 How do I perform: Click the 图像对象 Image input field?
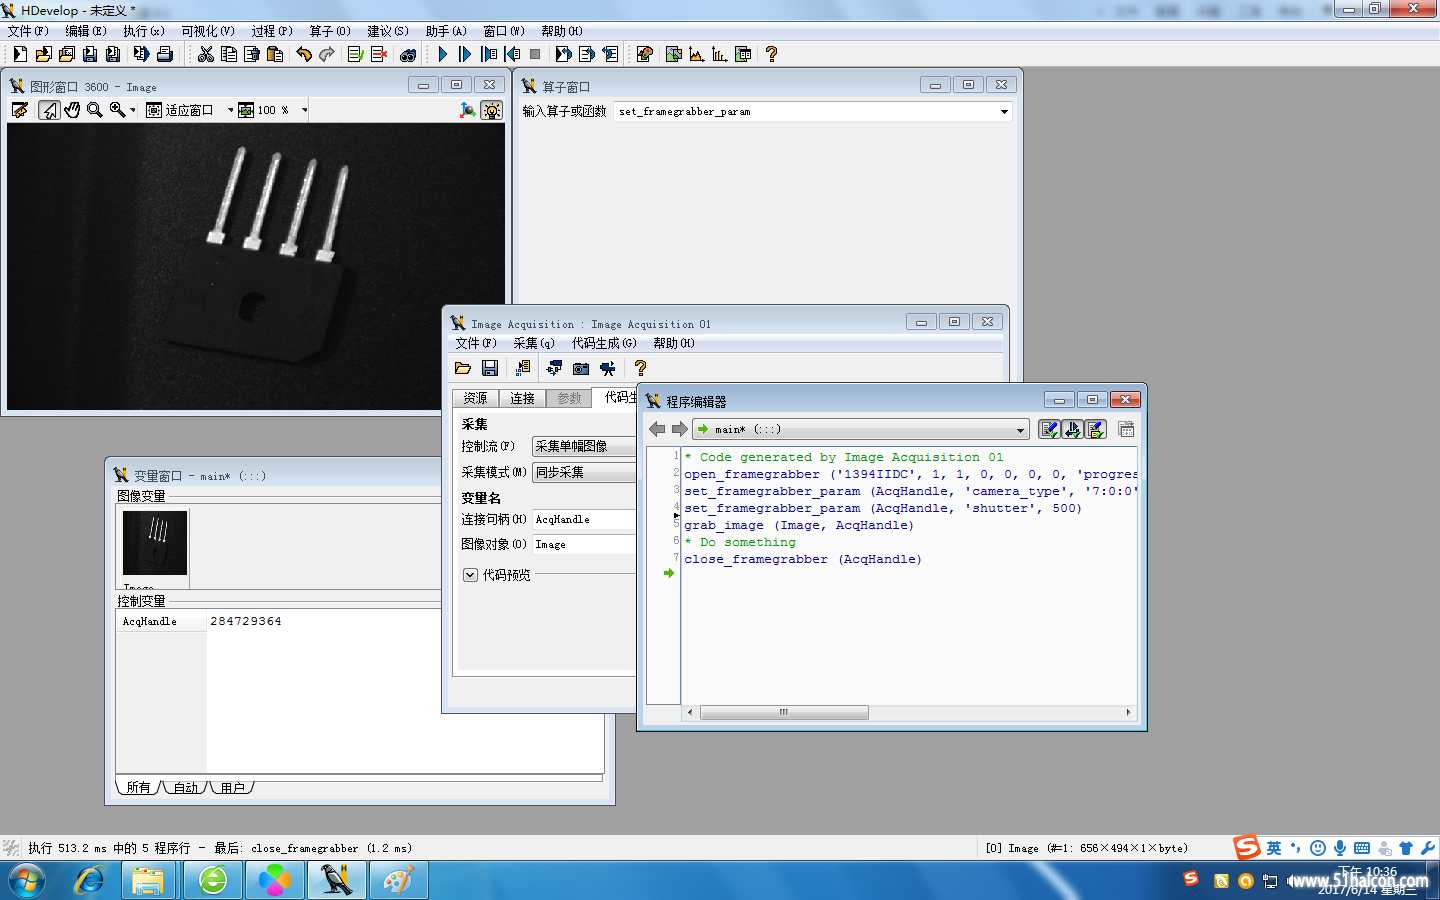tap(585, 544)
